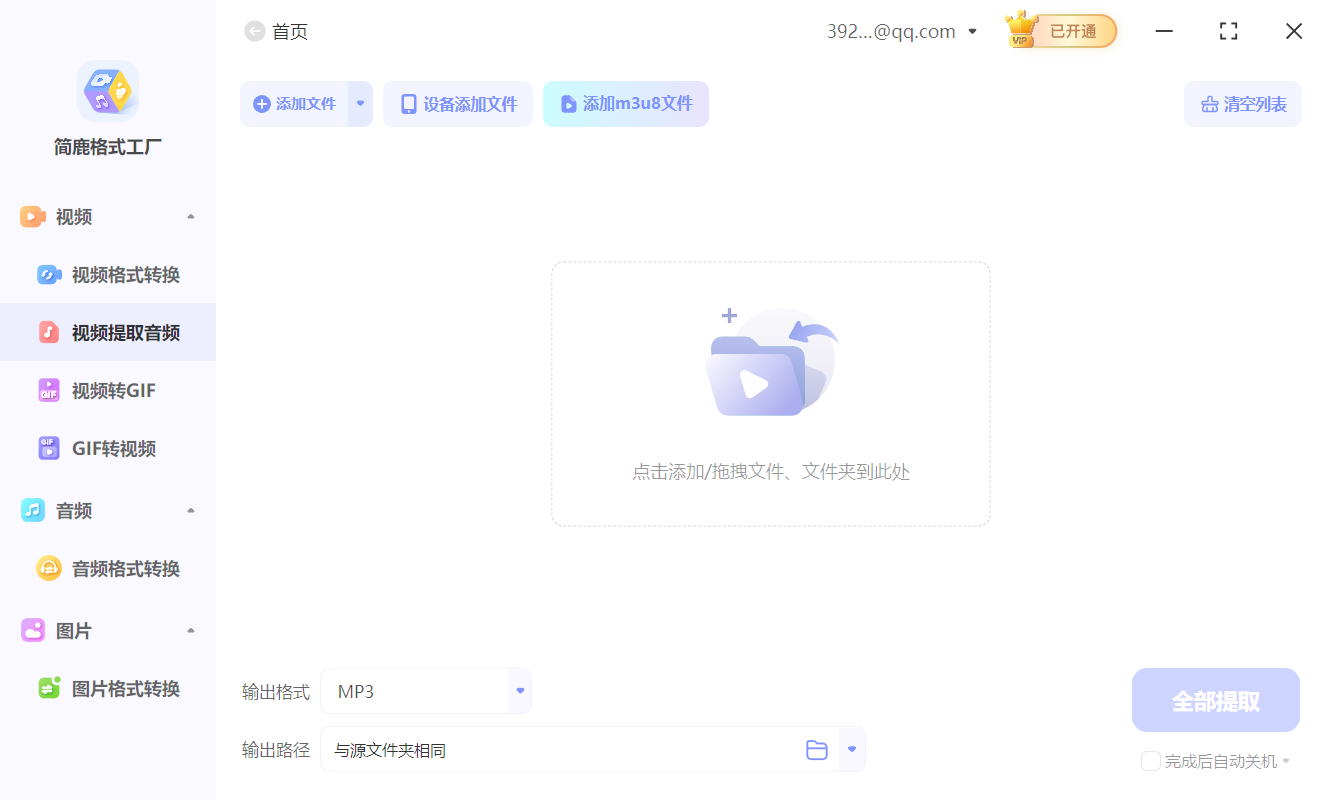The image size is (1326, 800).
Task: Collapse the 视频 section chevron
Action: [190, 216]
